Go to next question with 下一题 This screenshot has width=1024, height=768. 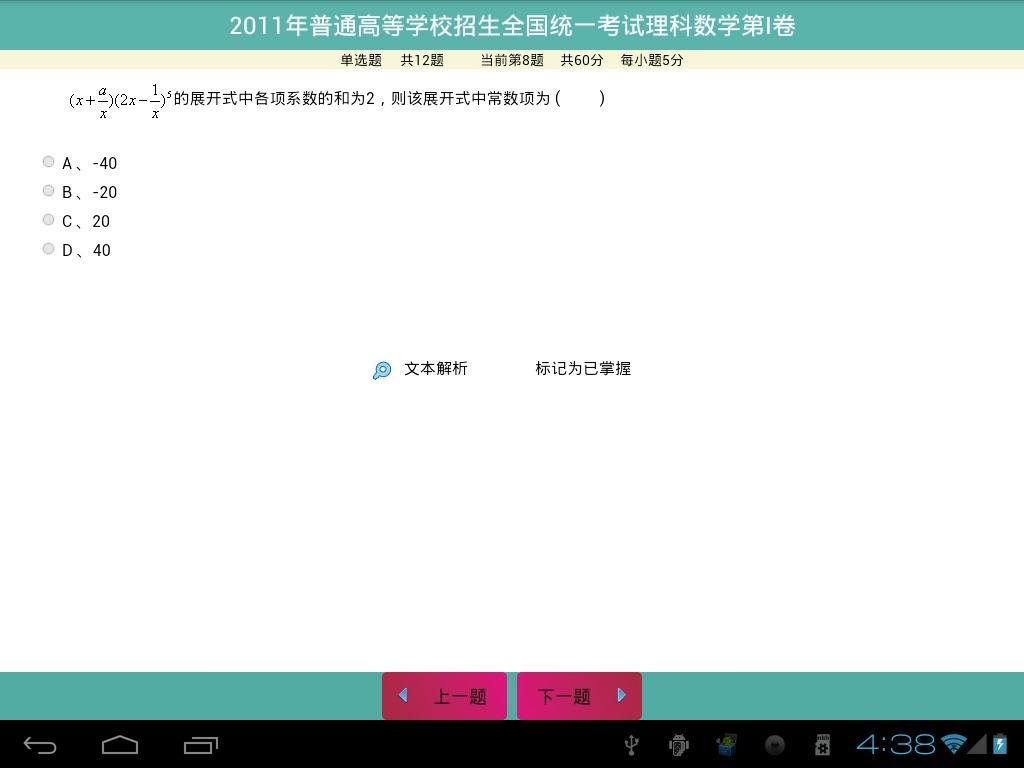(579, 696)
